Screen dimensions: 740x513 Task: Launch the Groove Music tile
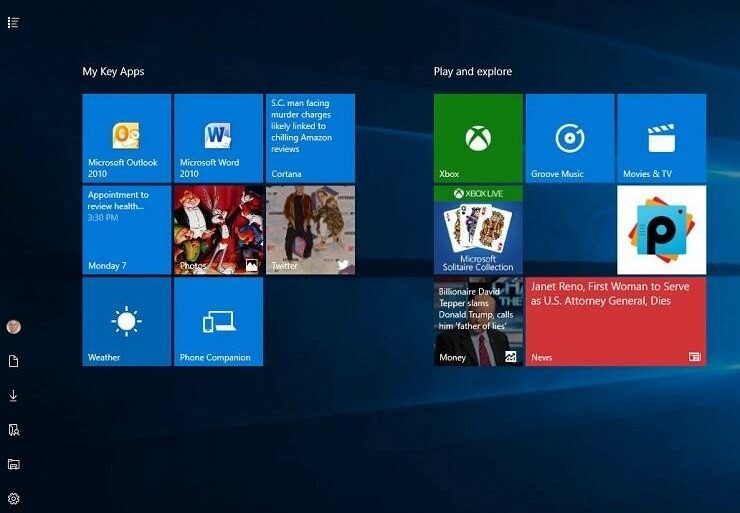pyautogui.click(x=570, y=138)
